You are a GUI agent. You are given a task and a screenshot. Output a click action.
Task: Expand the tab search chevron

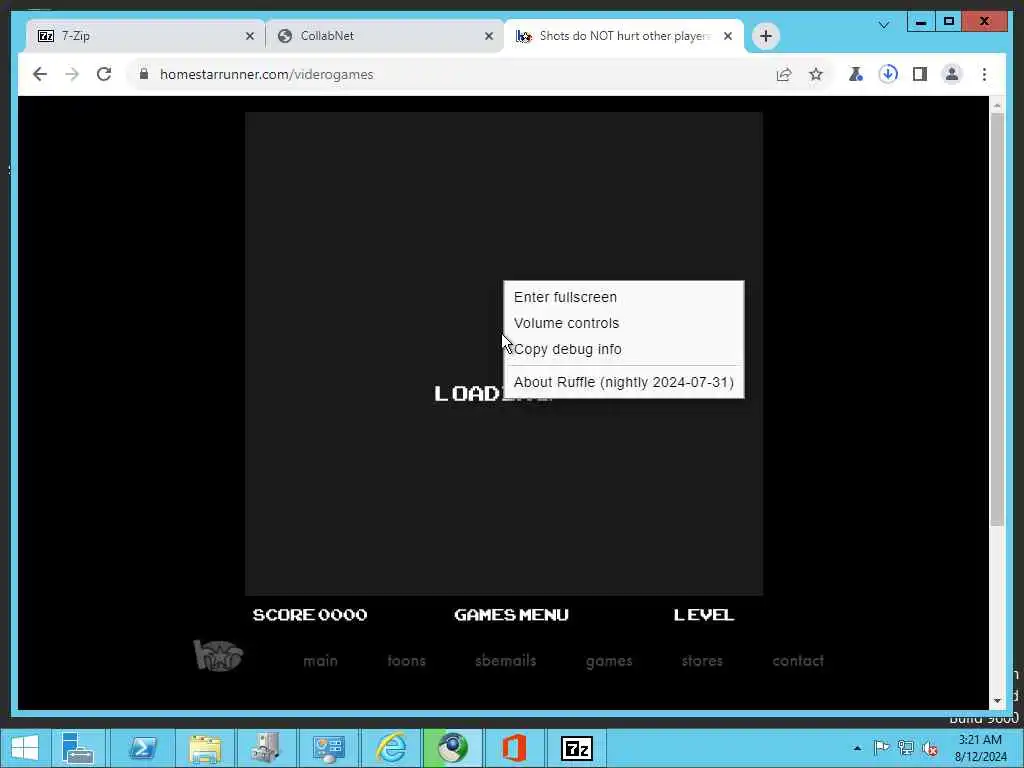point(884,25)
